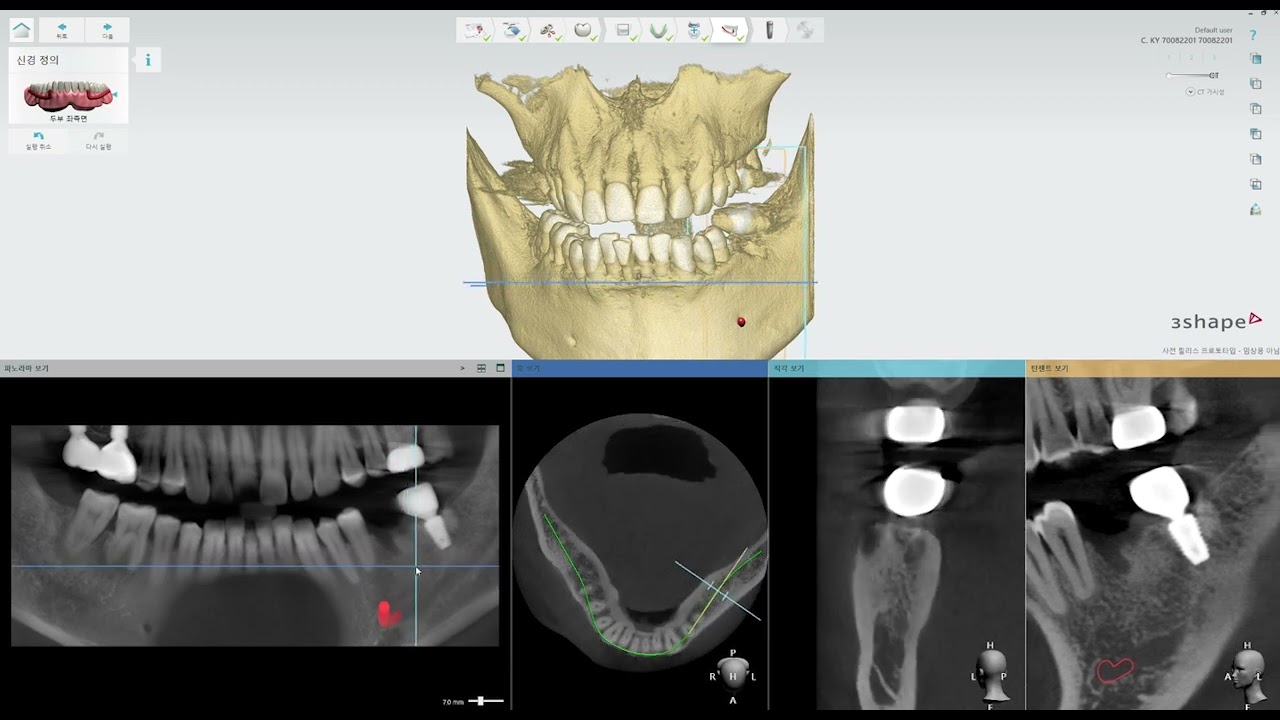
Task: Select visibility preset number 1
Action: 1169,57
